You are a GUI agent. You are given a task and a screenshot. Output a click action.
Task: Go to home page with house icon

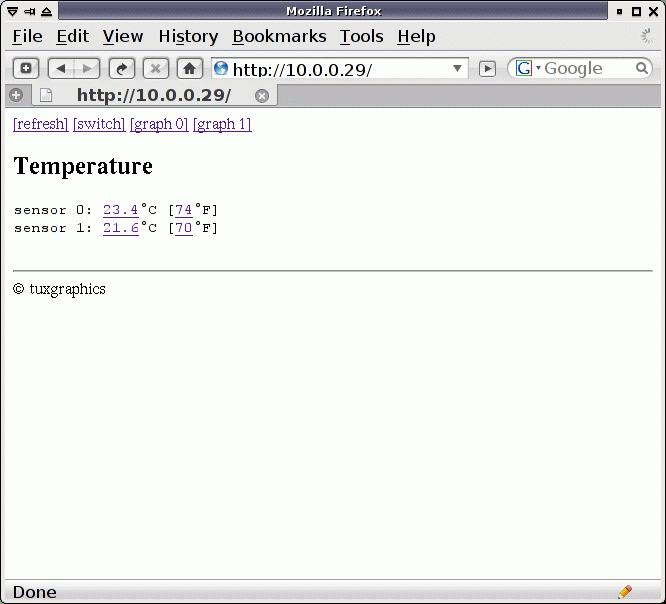click(x=189, y=68)
